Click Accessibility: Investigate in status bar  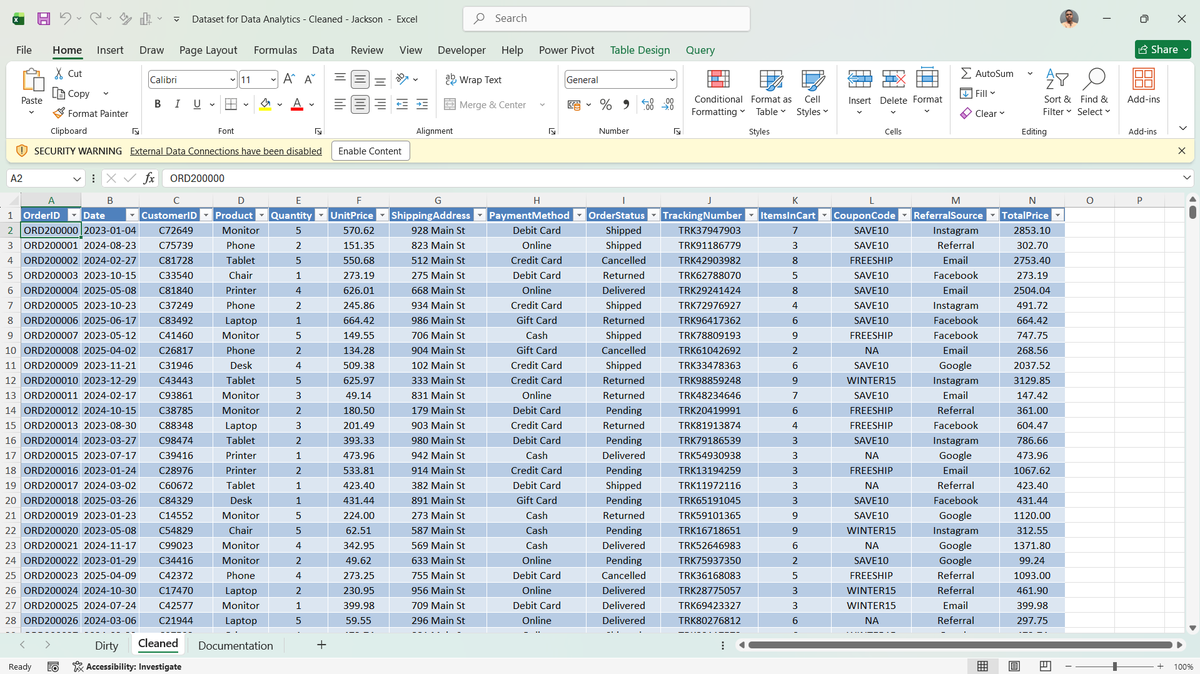pyautogui.click(x=127, y=667)
